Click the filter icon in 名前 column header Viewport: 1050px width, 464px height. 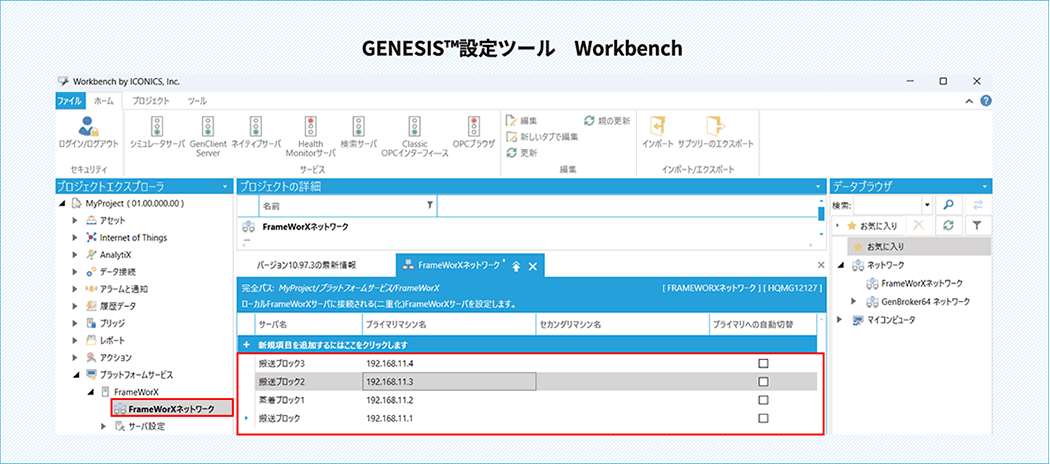(429, 206)
